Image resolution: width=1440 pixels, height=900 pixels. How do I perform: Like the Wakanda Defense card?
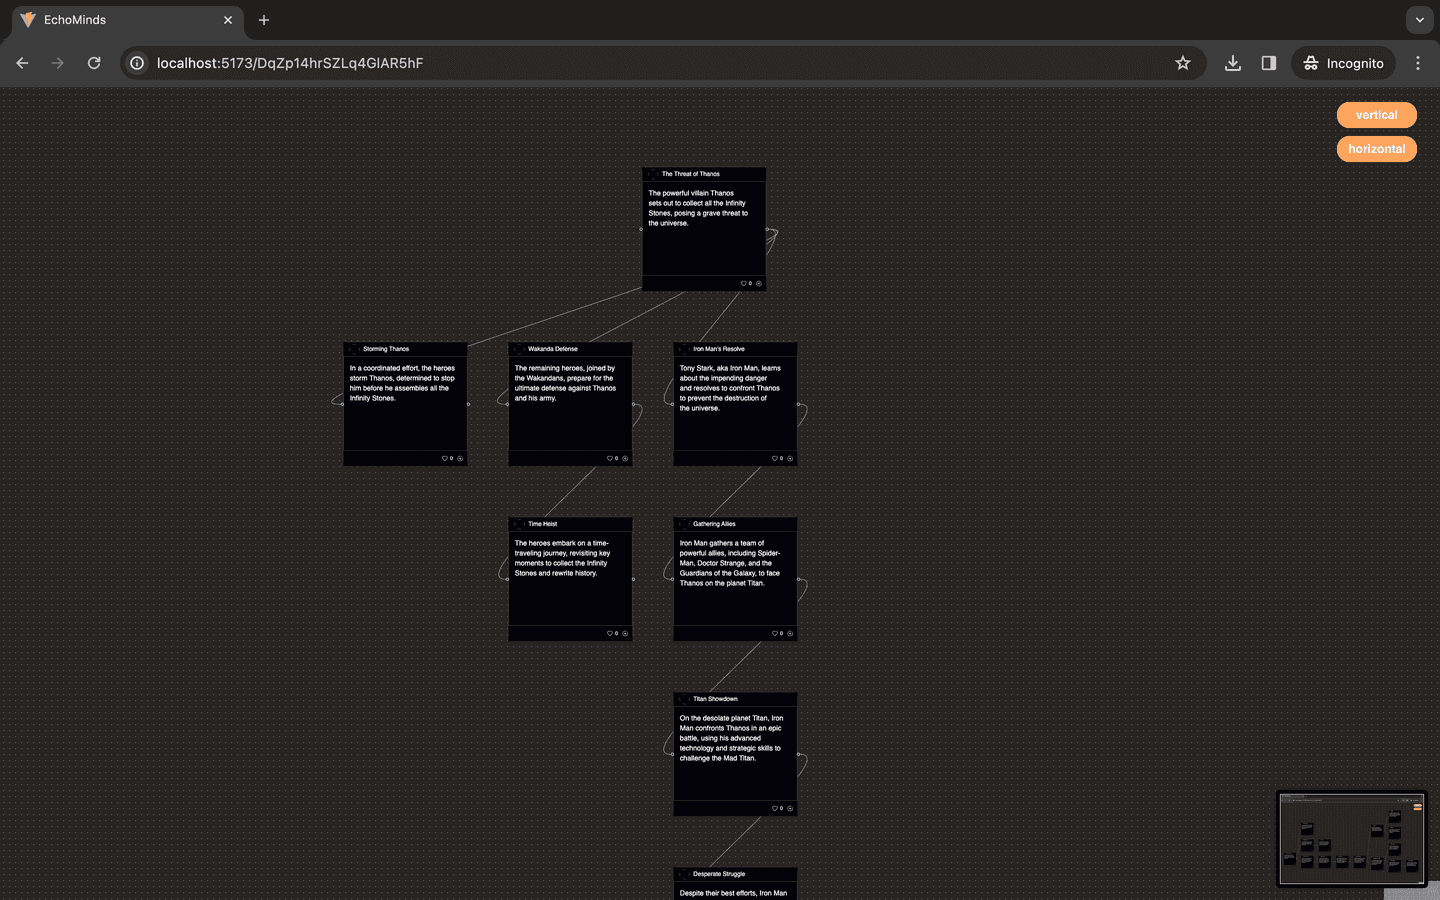(x=610, y=459)
